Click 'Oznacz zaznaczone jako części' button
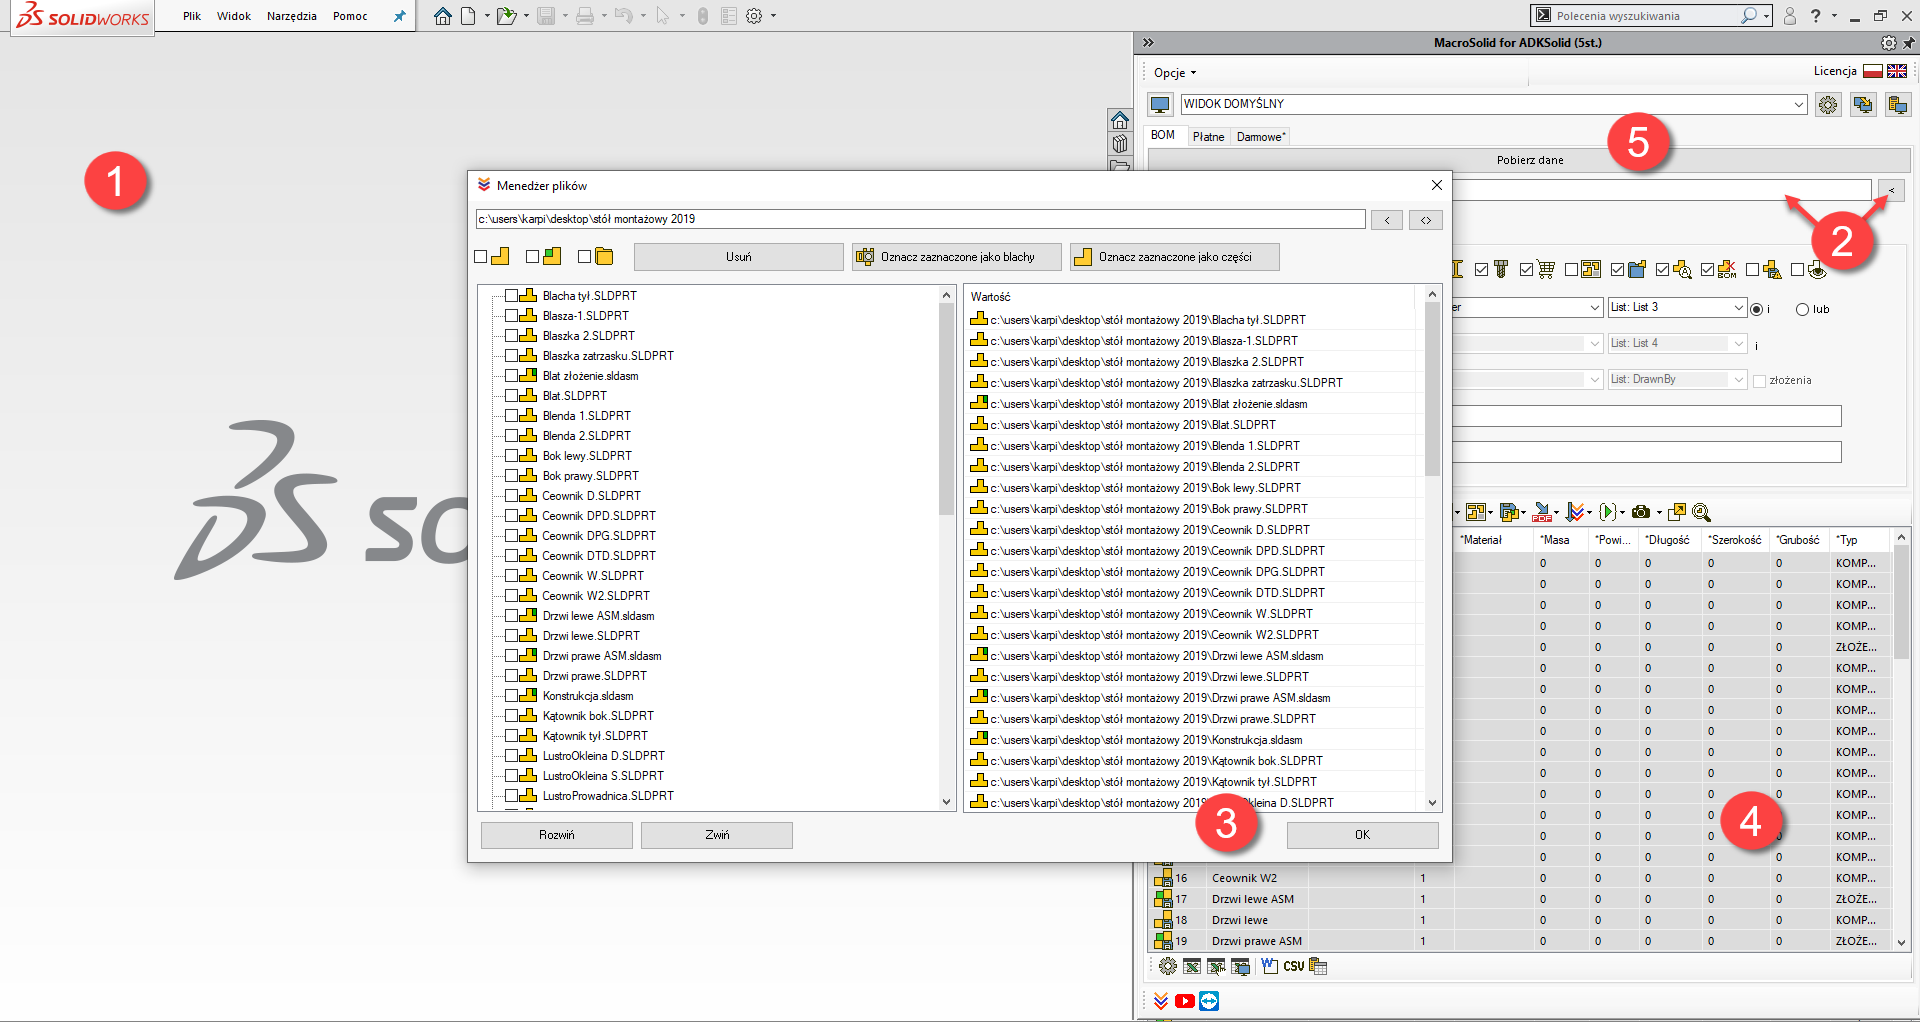 tap(1174, 257)
